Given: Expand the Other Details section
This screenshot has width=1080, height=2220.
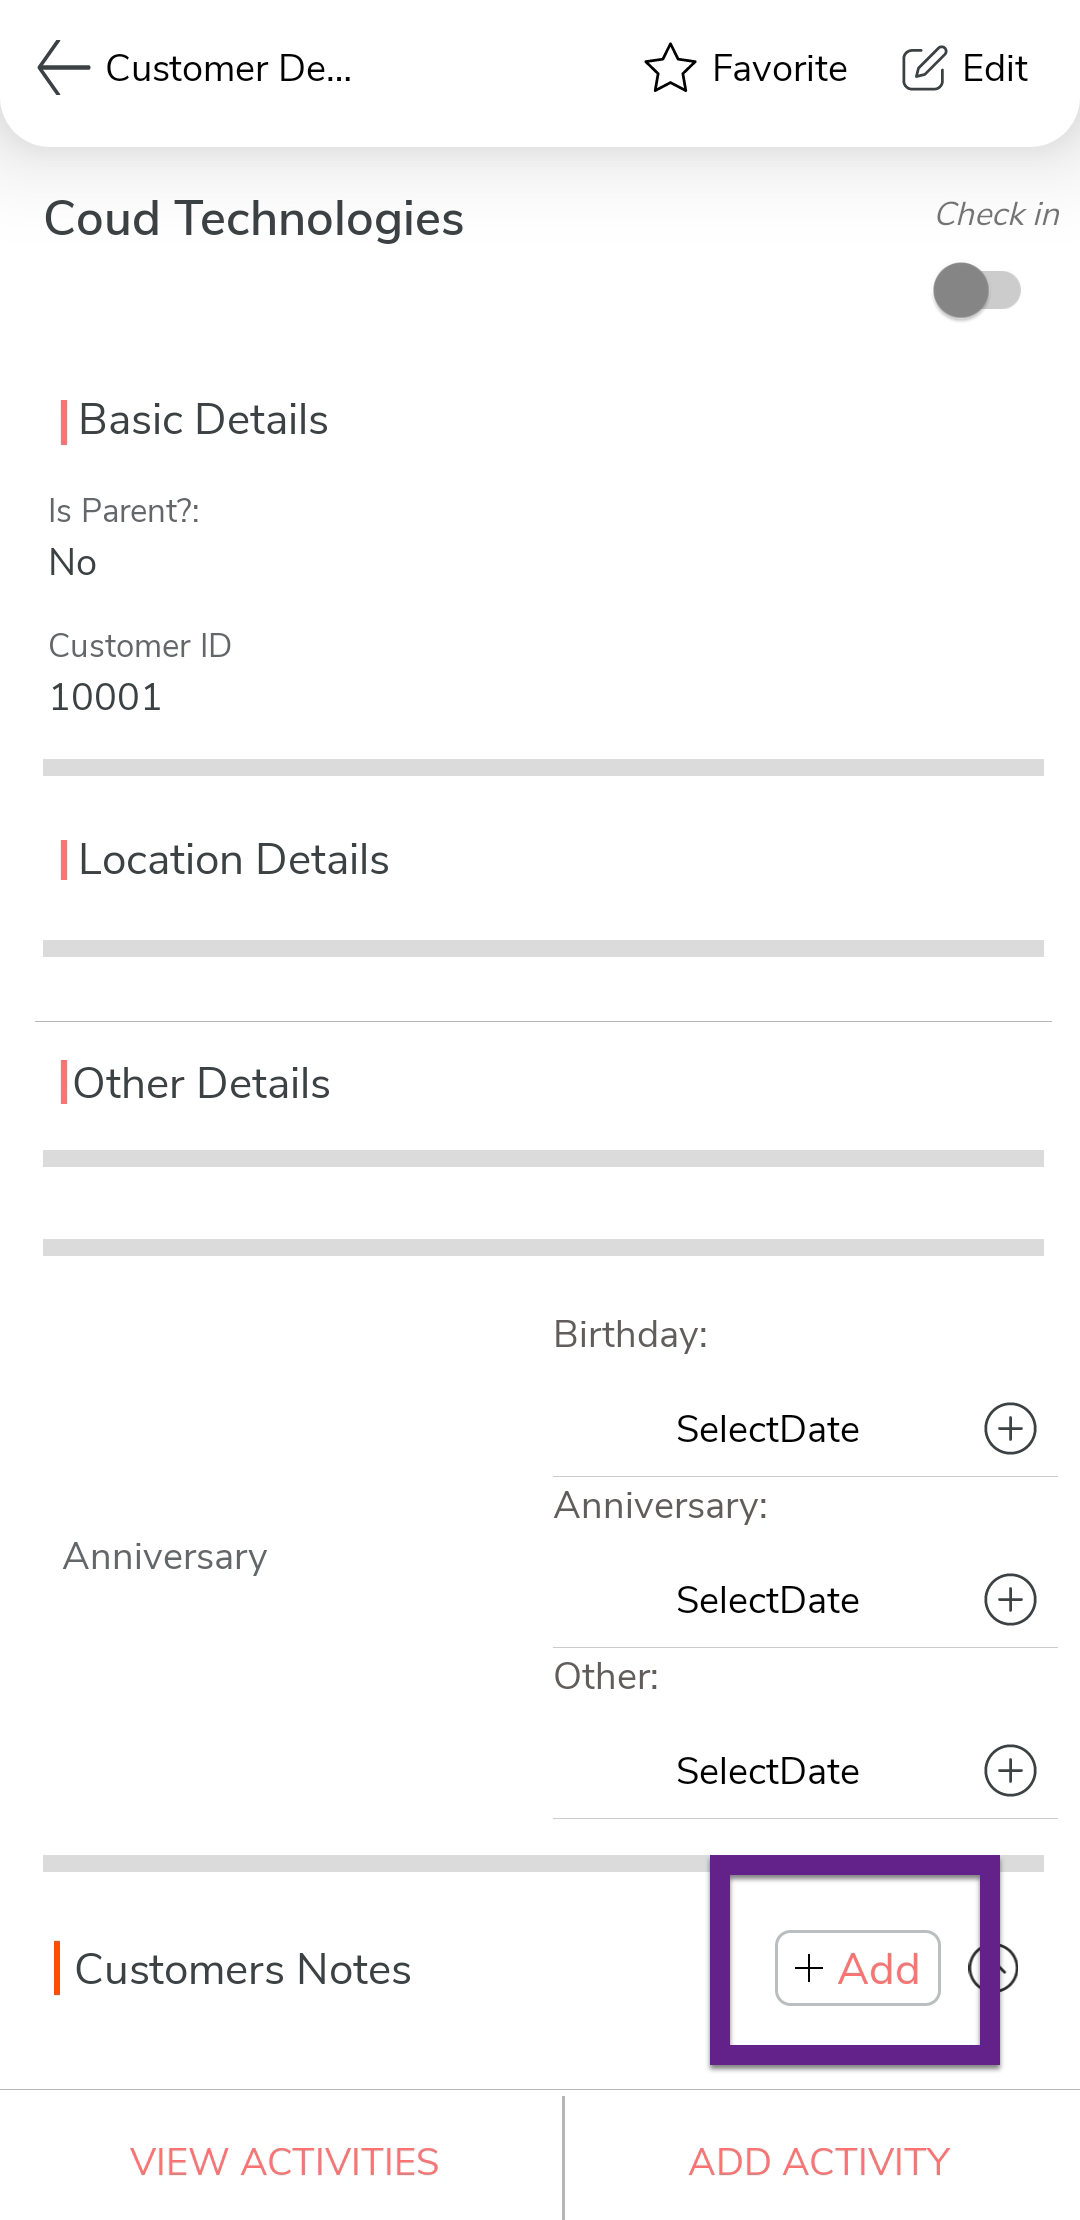Looking at the screenshot, I should click(201, 1084).
